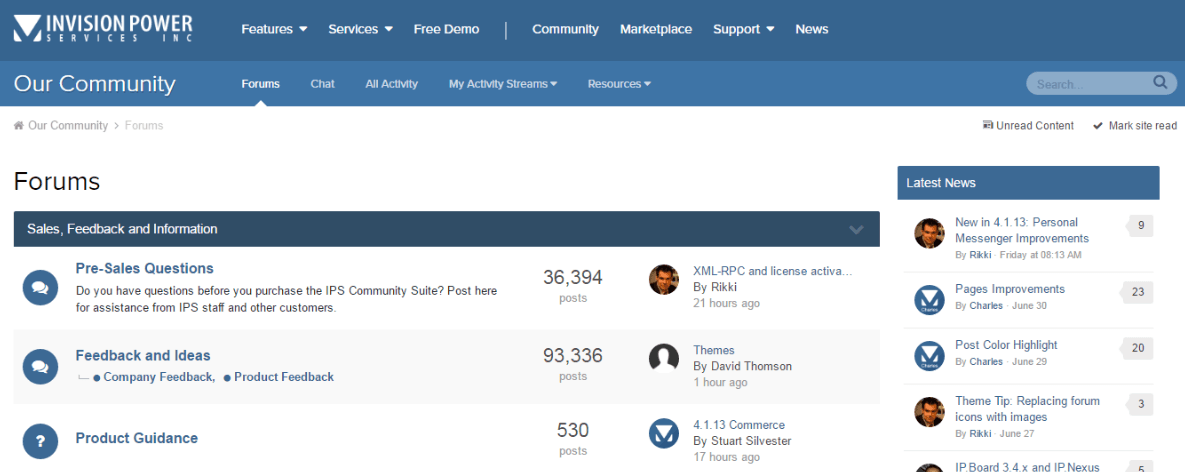Select the Forums tab
The image size is (1185, 472).
[261, 84]
